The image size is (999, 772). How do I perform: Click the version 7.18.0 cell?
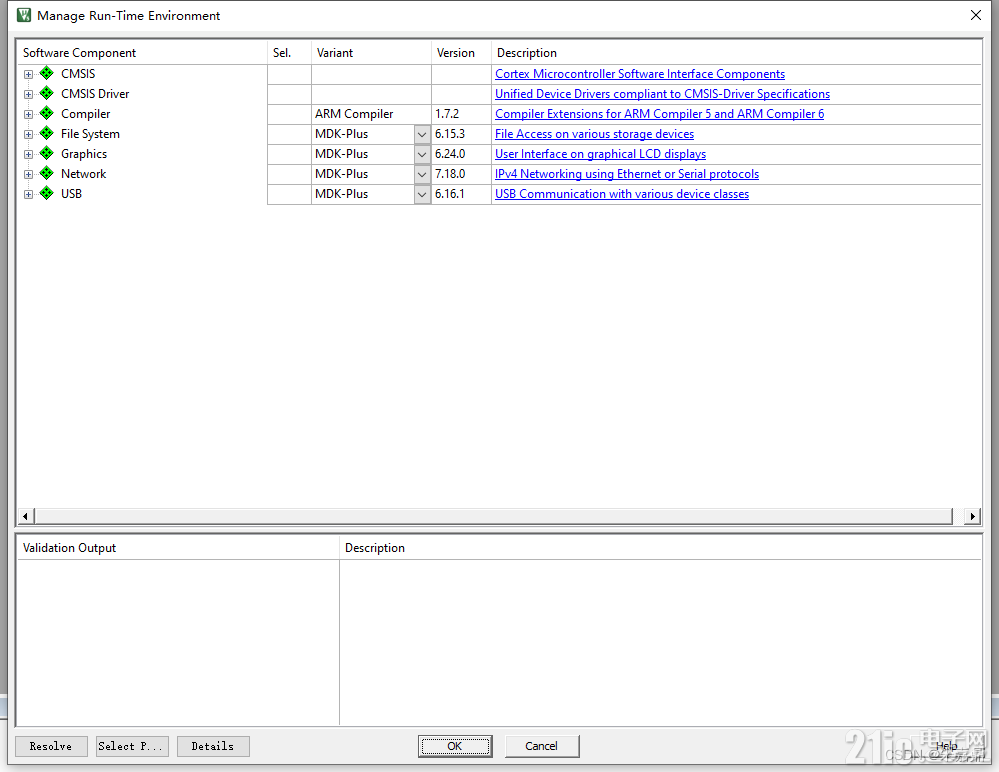click(x=461, y=174)
